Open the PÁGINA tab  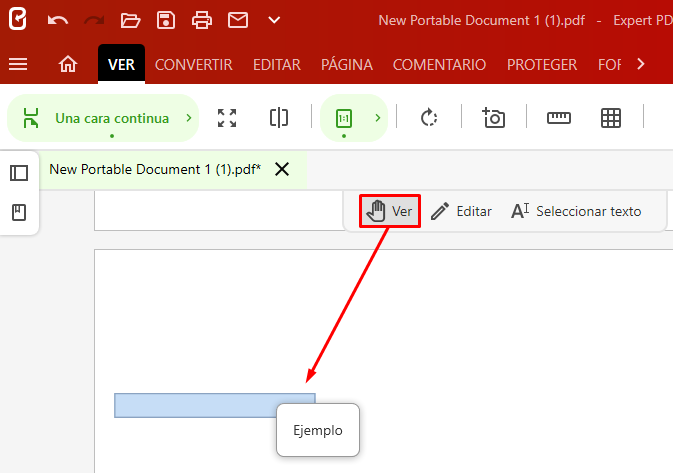[347, 64]
